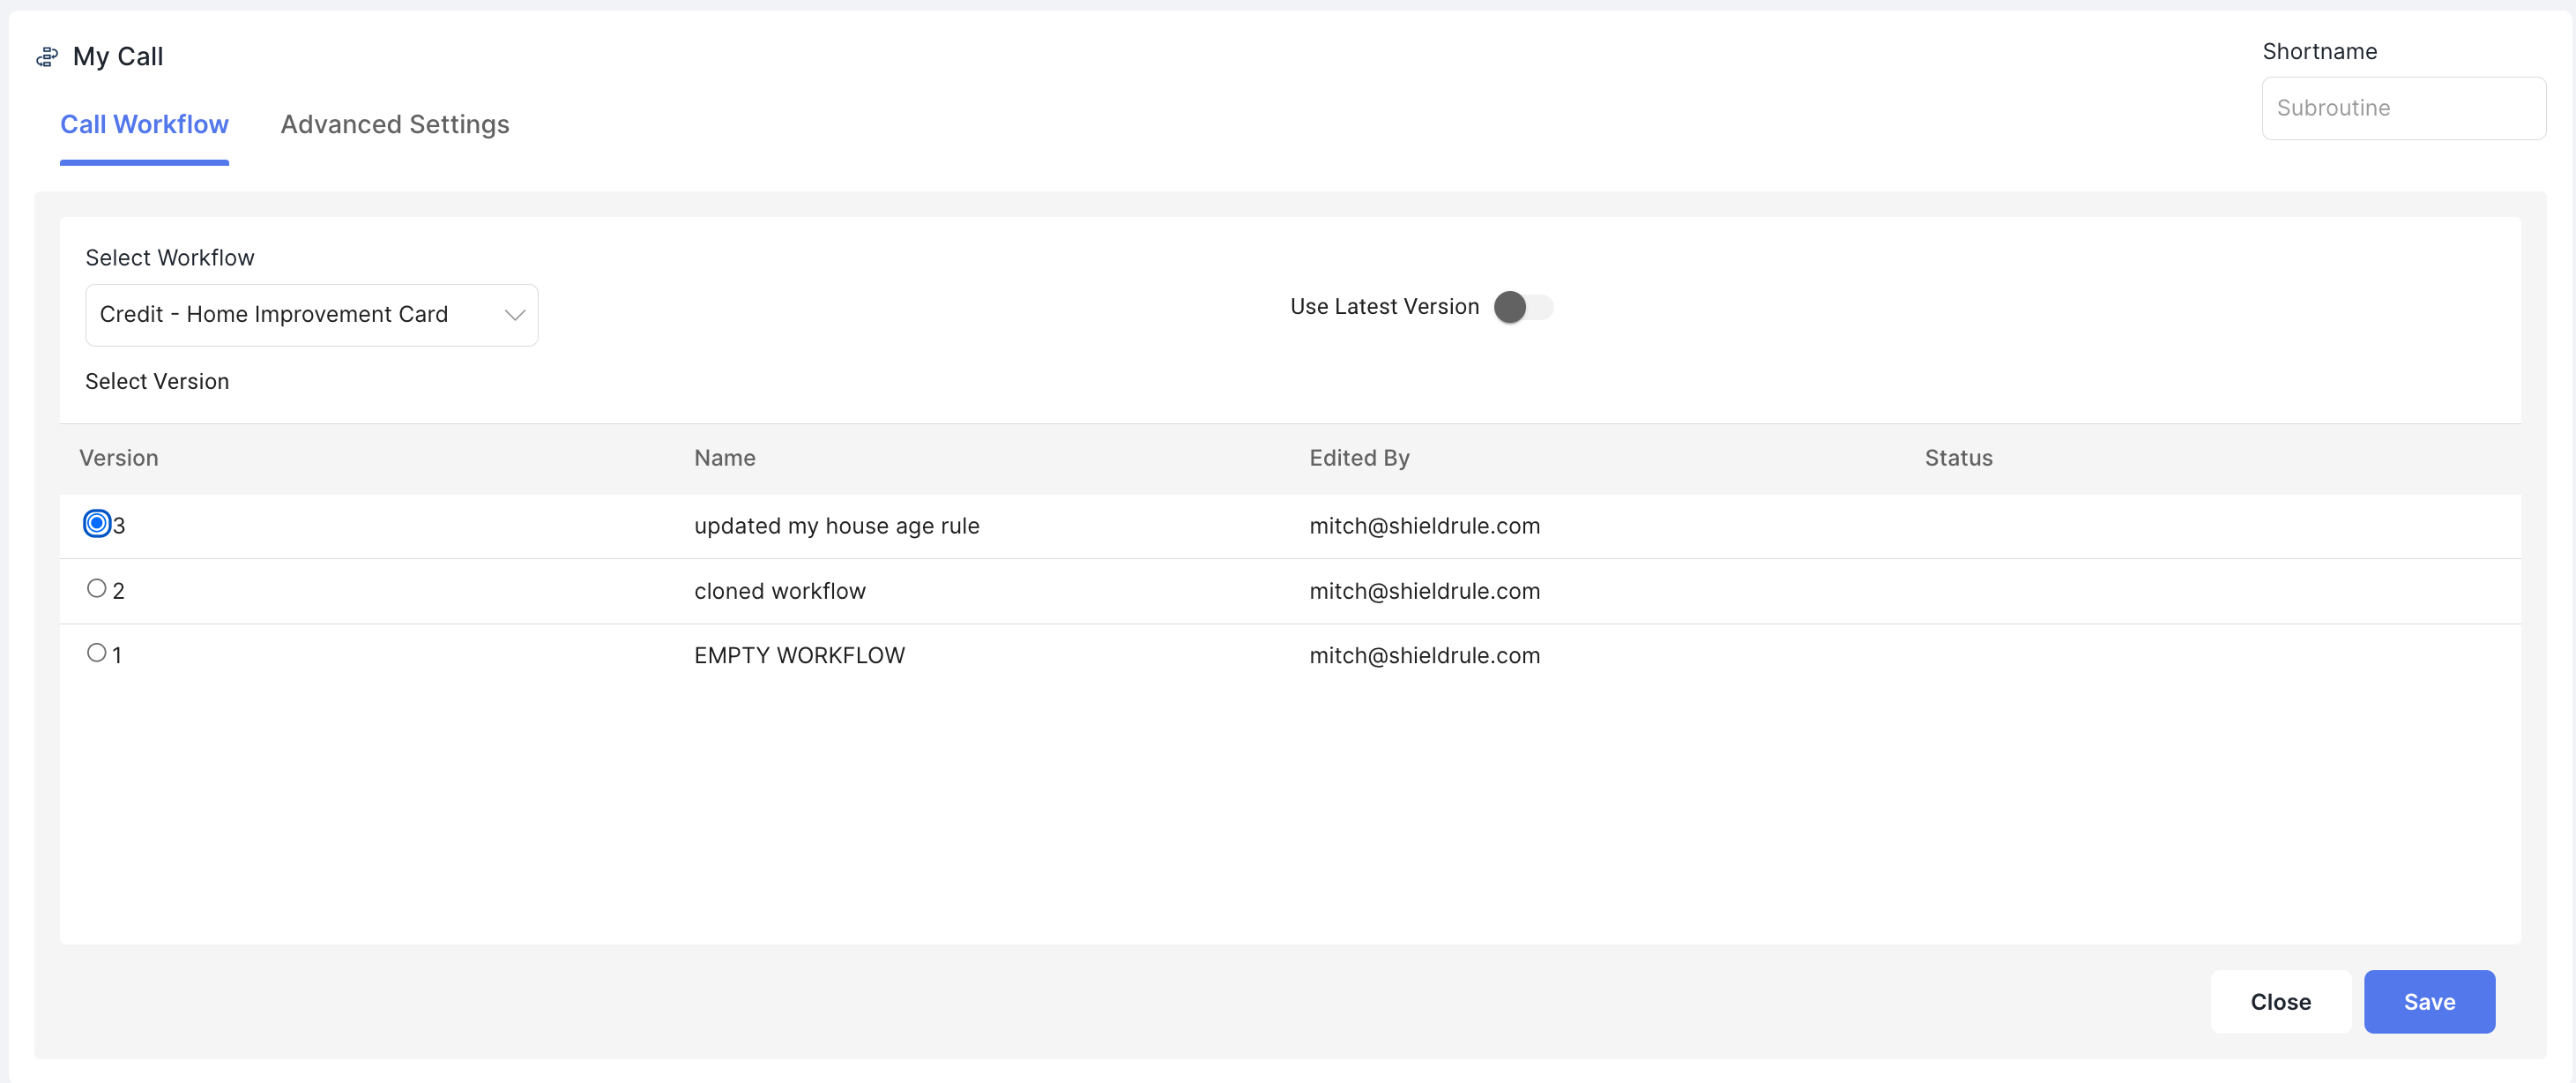The height and width of the screenshot is (1083, 2576).
Task: Click the 'EMPTY WORKFLOW' row name
Action: pos(798,655)
